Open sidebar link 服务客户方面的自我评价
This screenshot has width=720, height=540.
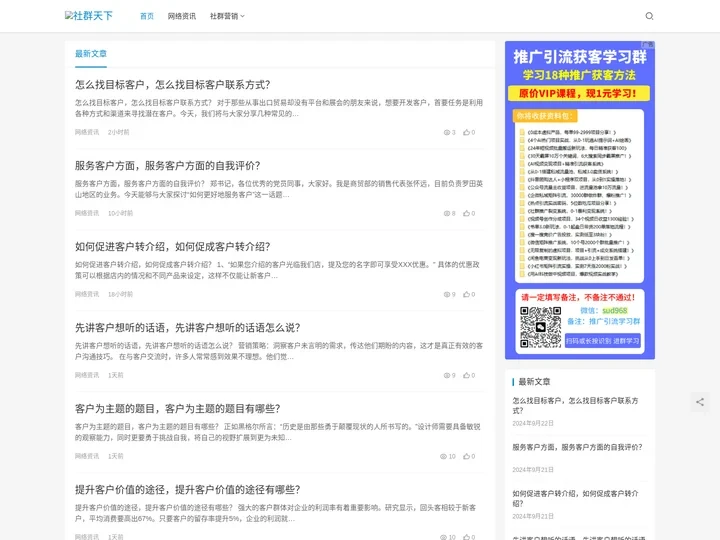(577, 447)
